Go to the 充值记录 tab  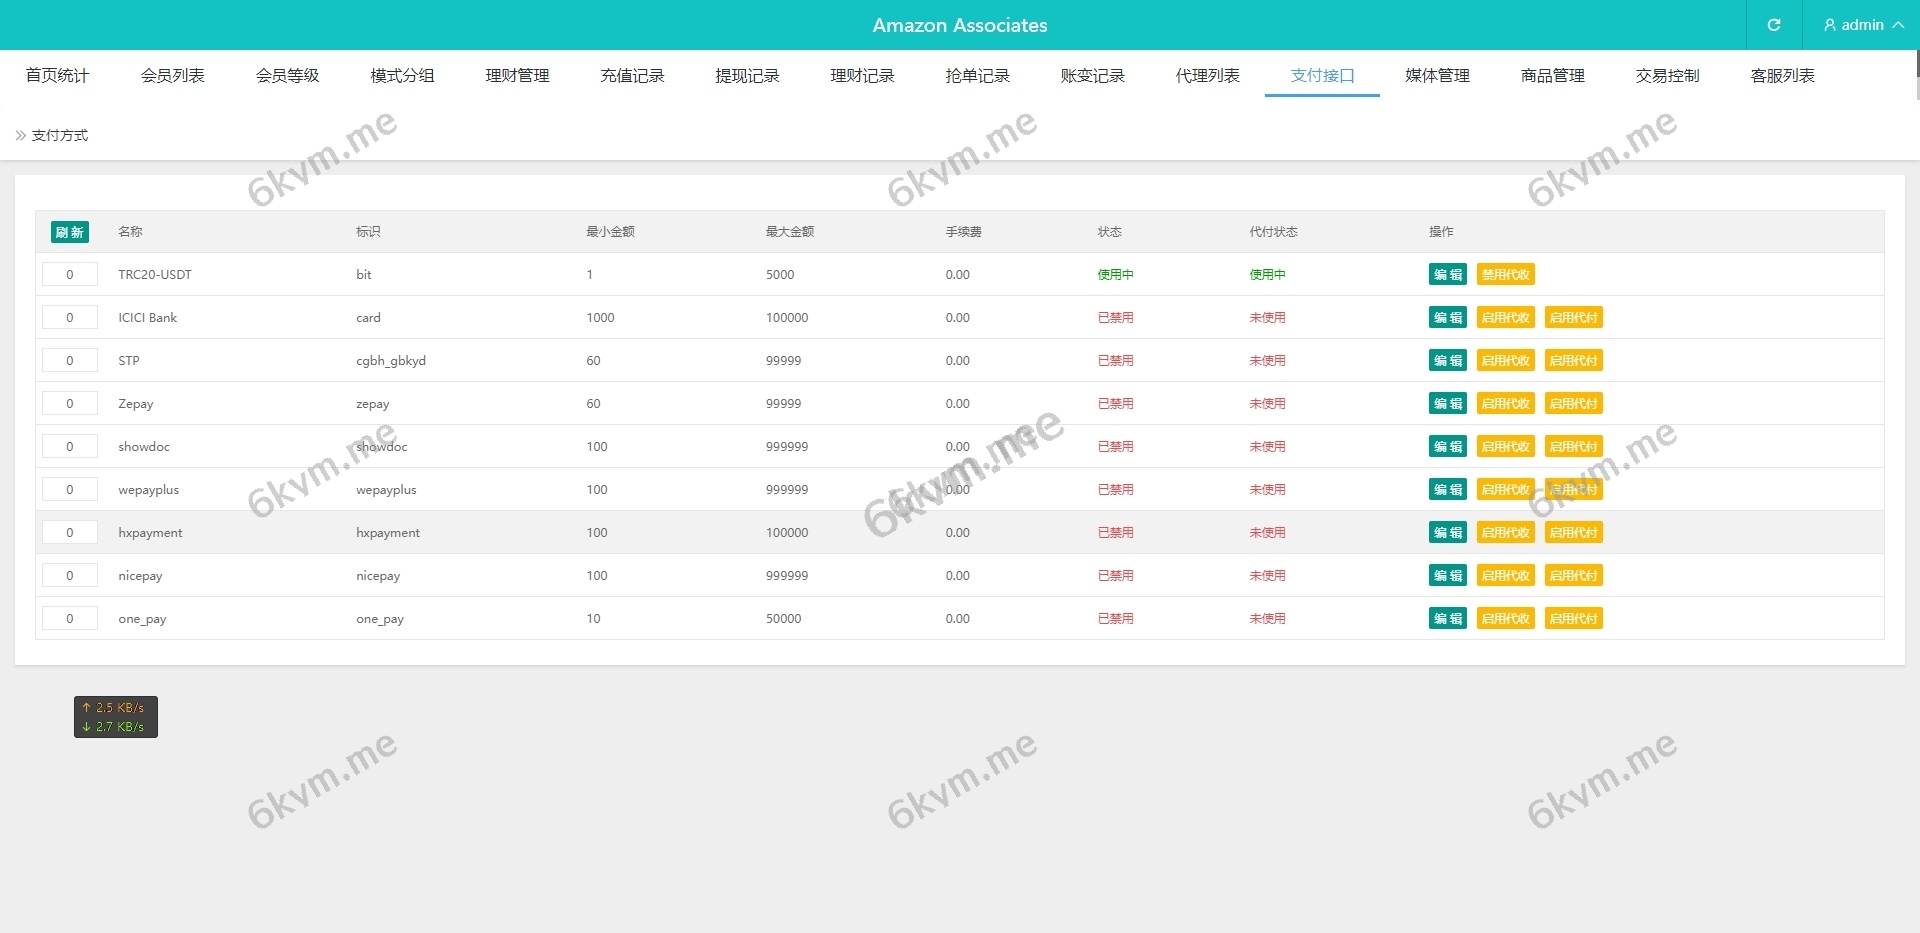point(632,76)
